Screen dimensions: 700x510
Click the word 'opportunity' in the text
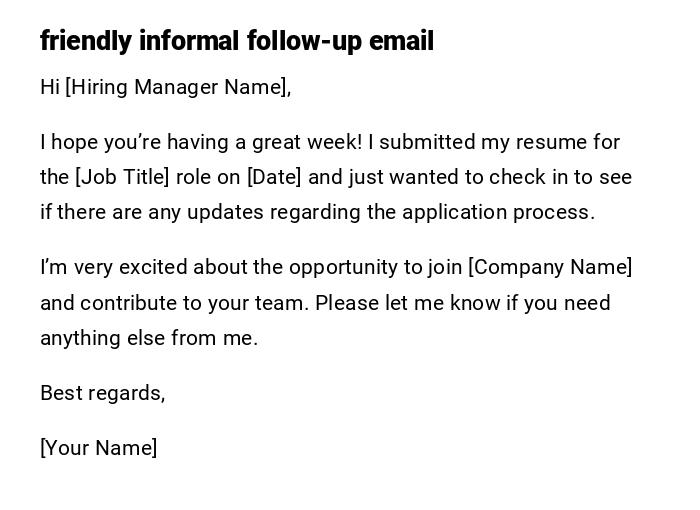click(343, 267)
